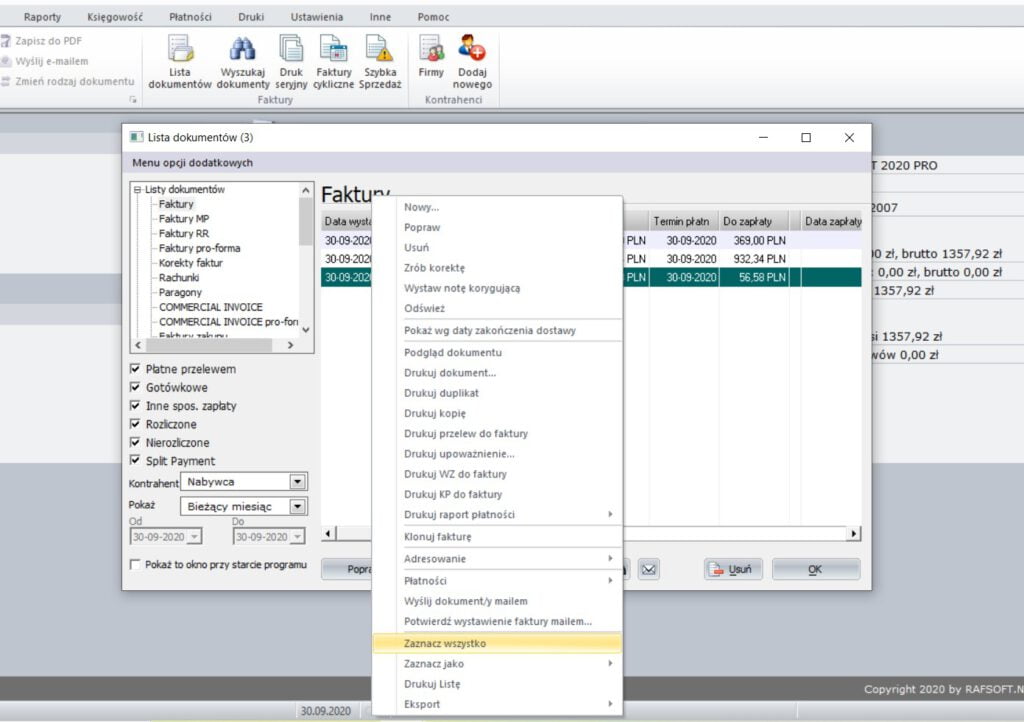Open Druk seryjny tool
Viewport: 1024px width, 722px height.
pyautogui.click(x=291, y=60)
